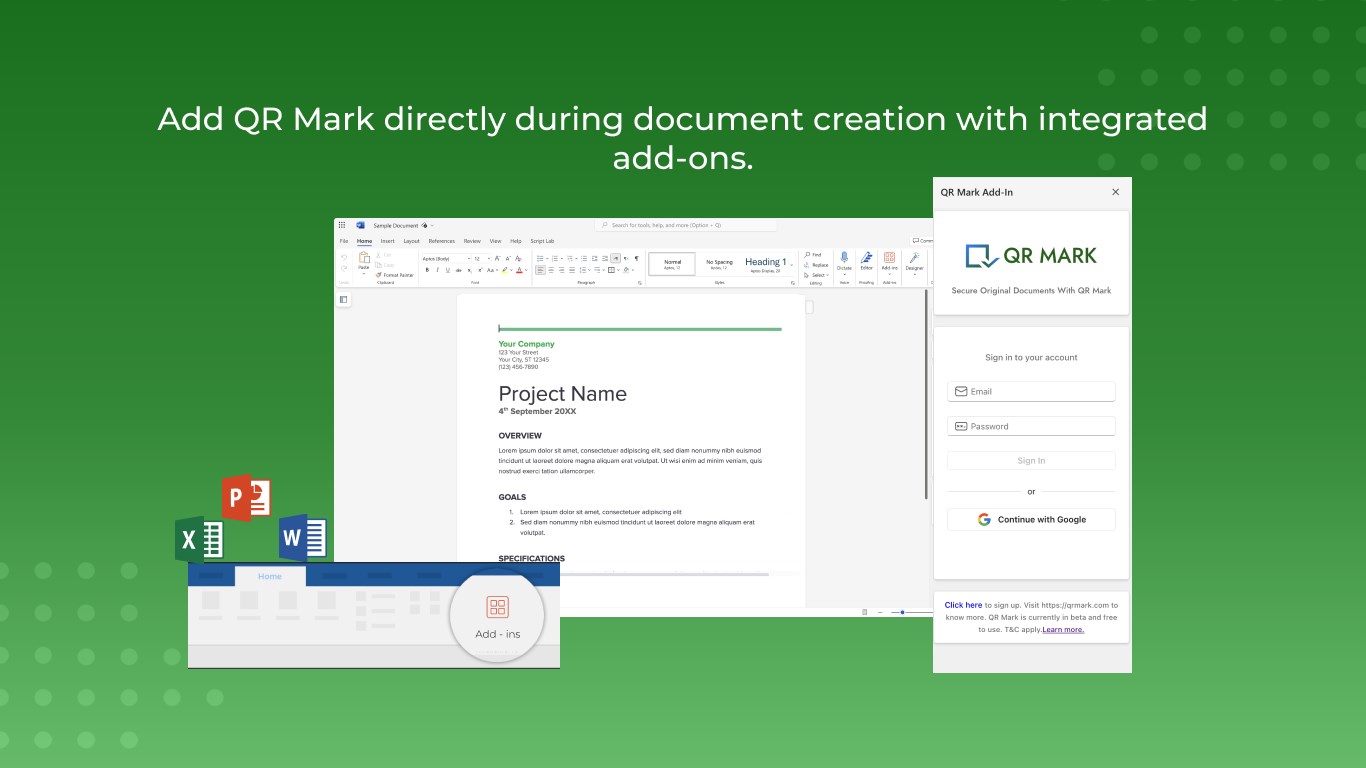This screenshot has width=1366, height=768.
Task: Toggle Superscript formatting
Action: click(480, 270)
